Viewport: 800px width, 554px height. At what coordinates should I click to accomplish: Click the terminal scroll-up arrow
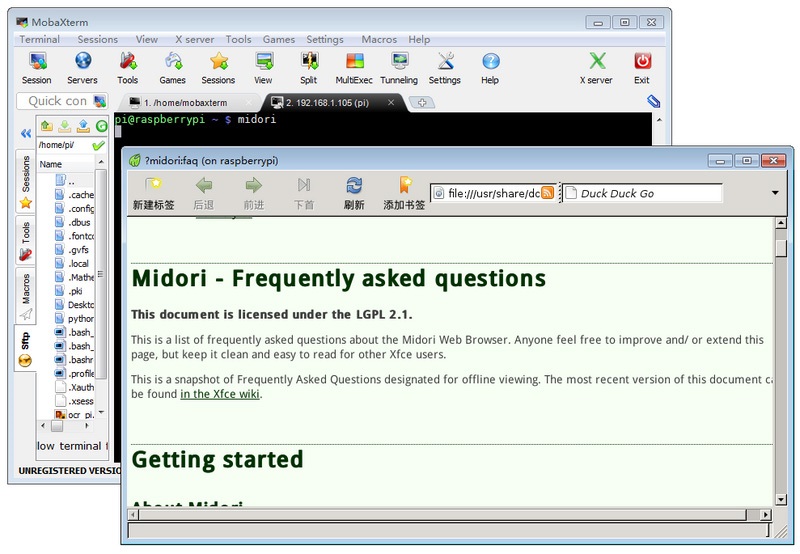coord(659,120)
